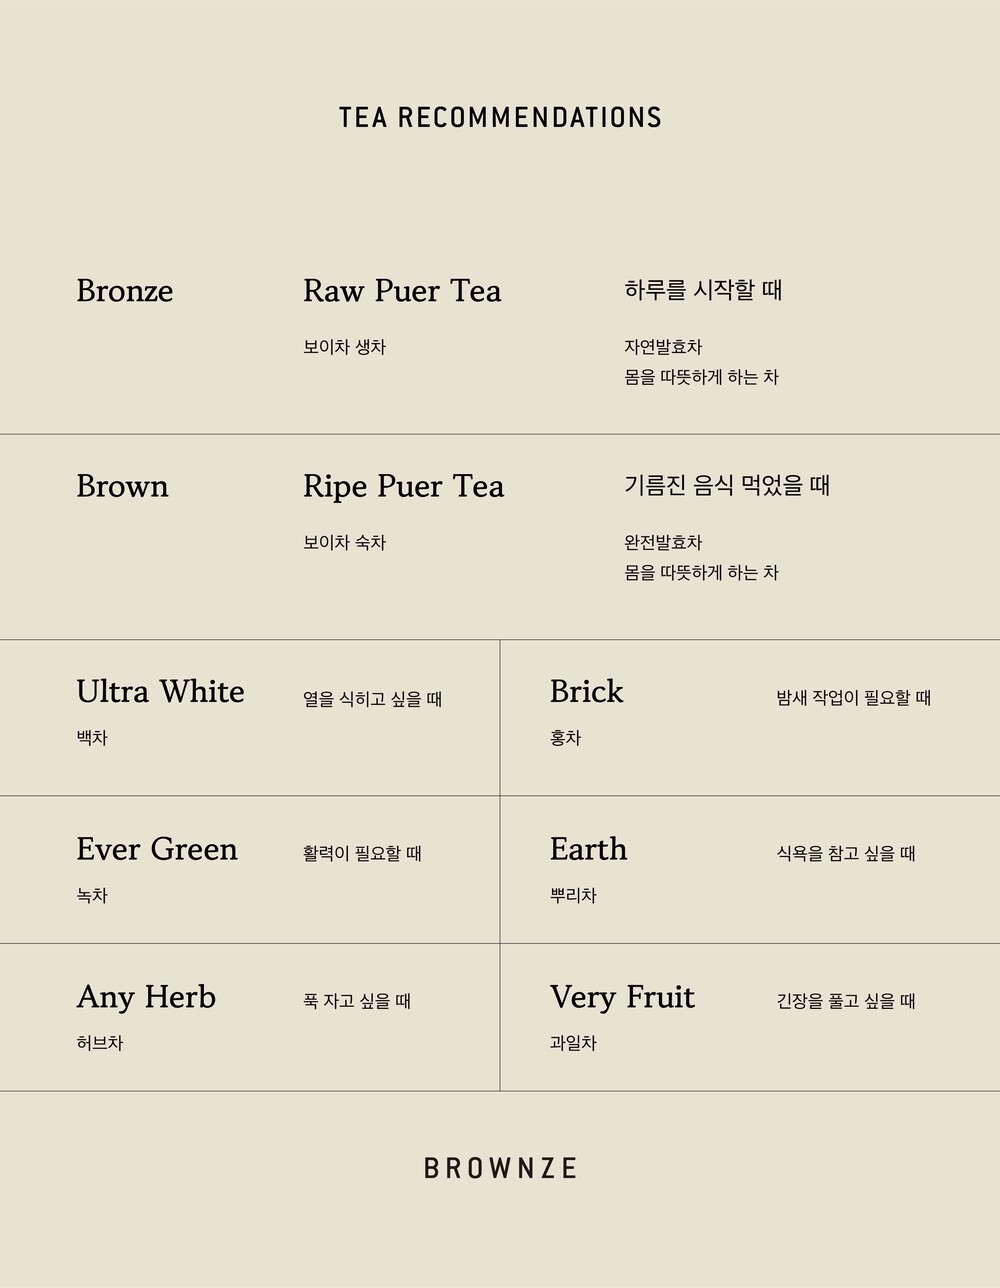1000x1288 pixels.
Task: Open the Ever Green tea entry
Action: click(157, 849)
